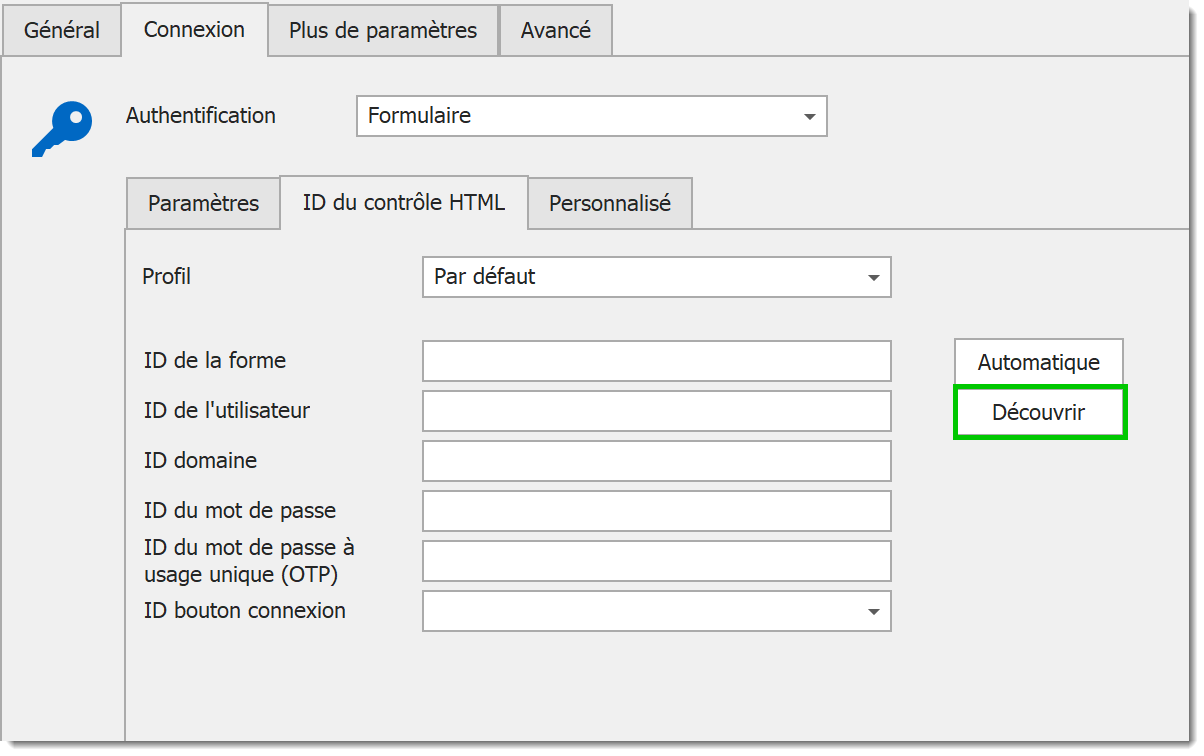Viewport: 1204px width, 756px height.
Task: Click the Automatique button
Action: (x=1038, y=361)
